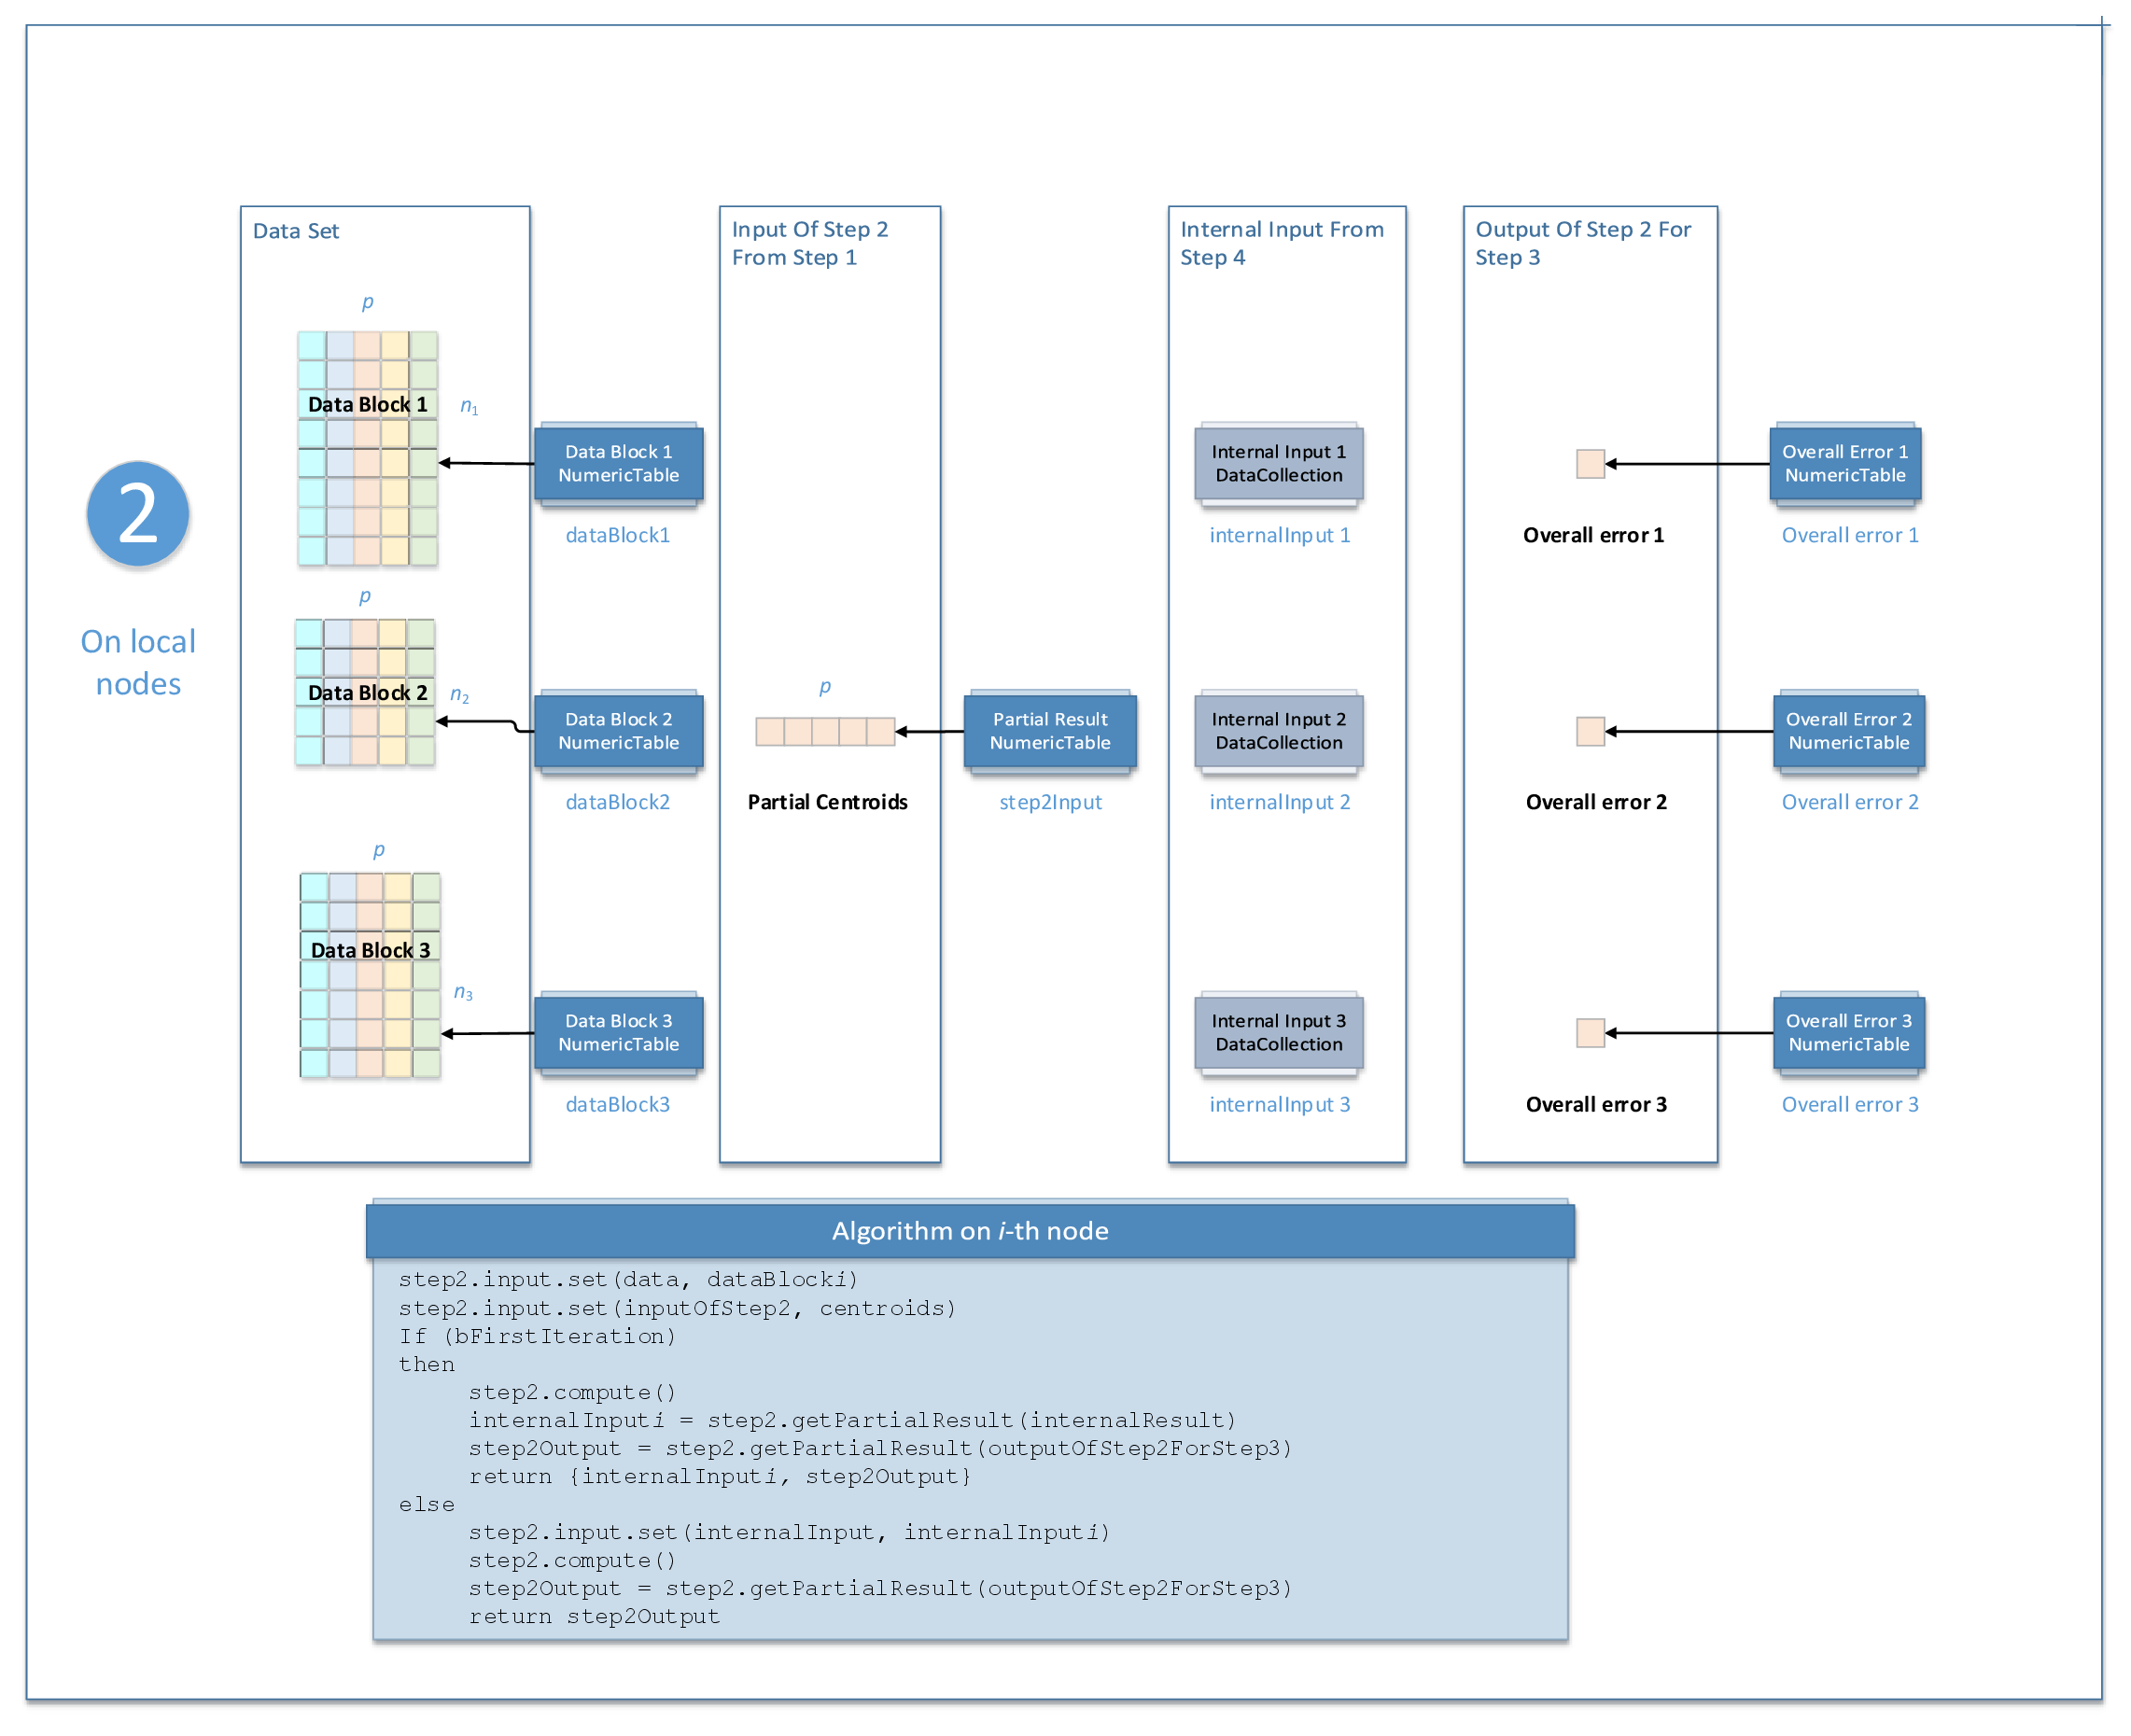
Task: Click the Overall error 1 peach square
Action: coord(1589,464)
